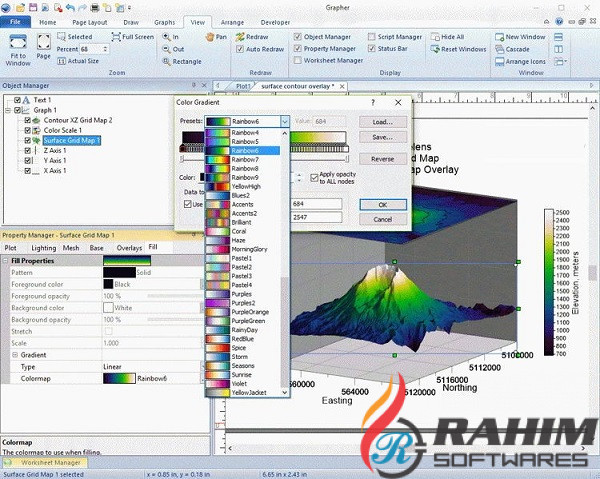
Task: Click the Save... gradient button
Action: pyautogui.click(x=383, y=137)
